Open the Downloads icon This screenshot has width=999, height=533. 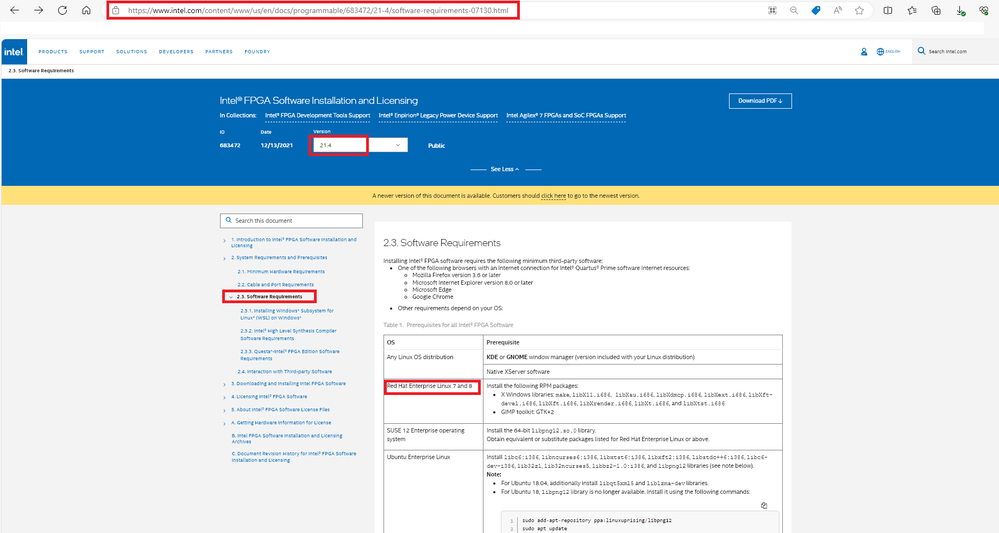(x=960, y=10)
